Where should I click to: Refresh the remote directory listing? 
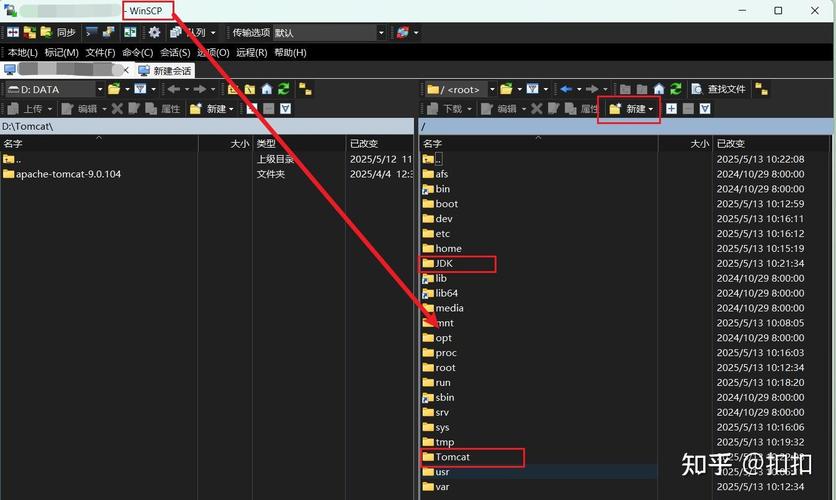pos(675,89)
